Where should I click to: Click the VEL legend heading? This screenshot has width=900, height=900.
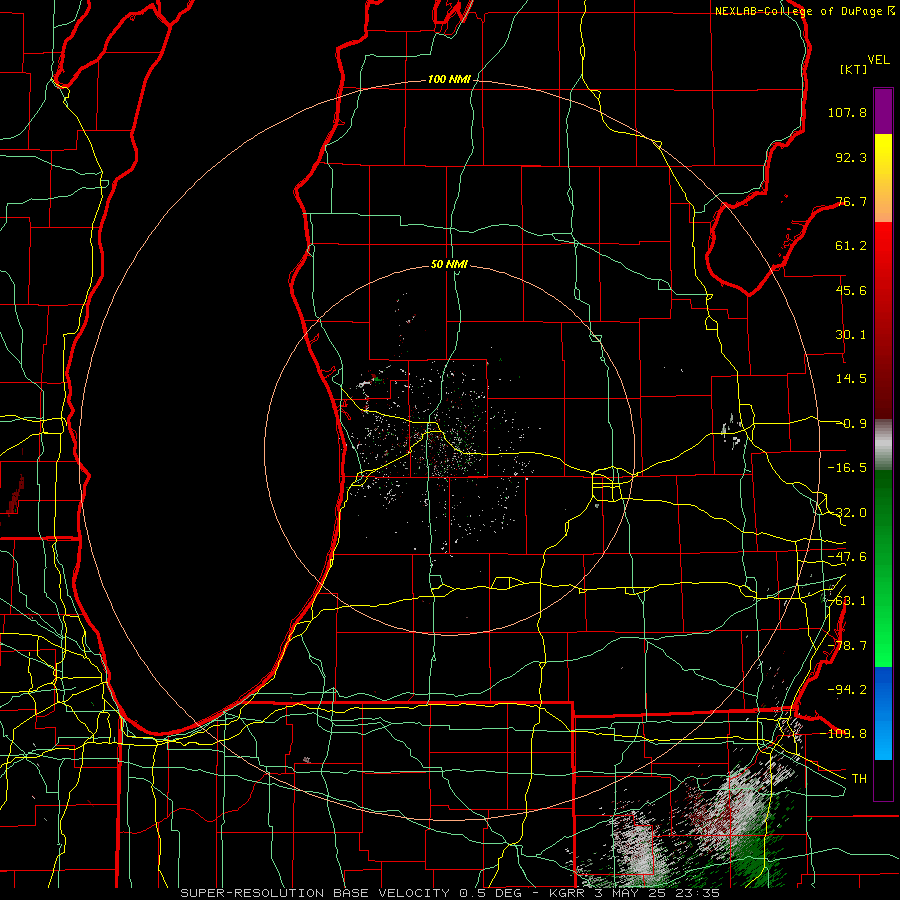click(878, 60)
